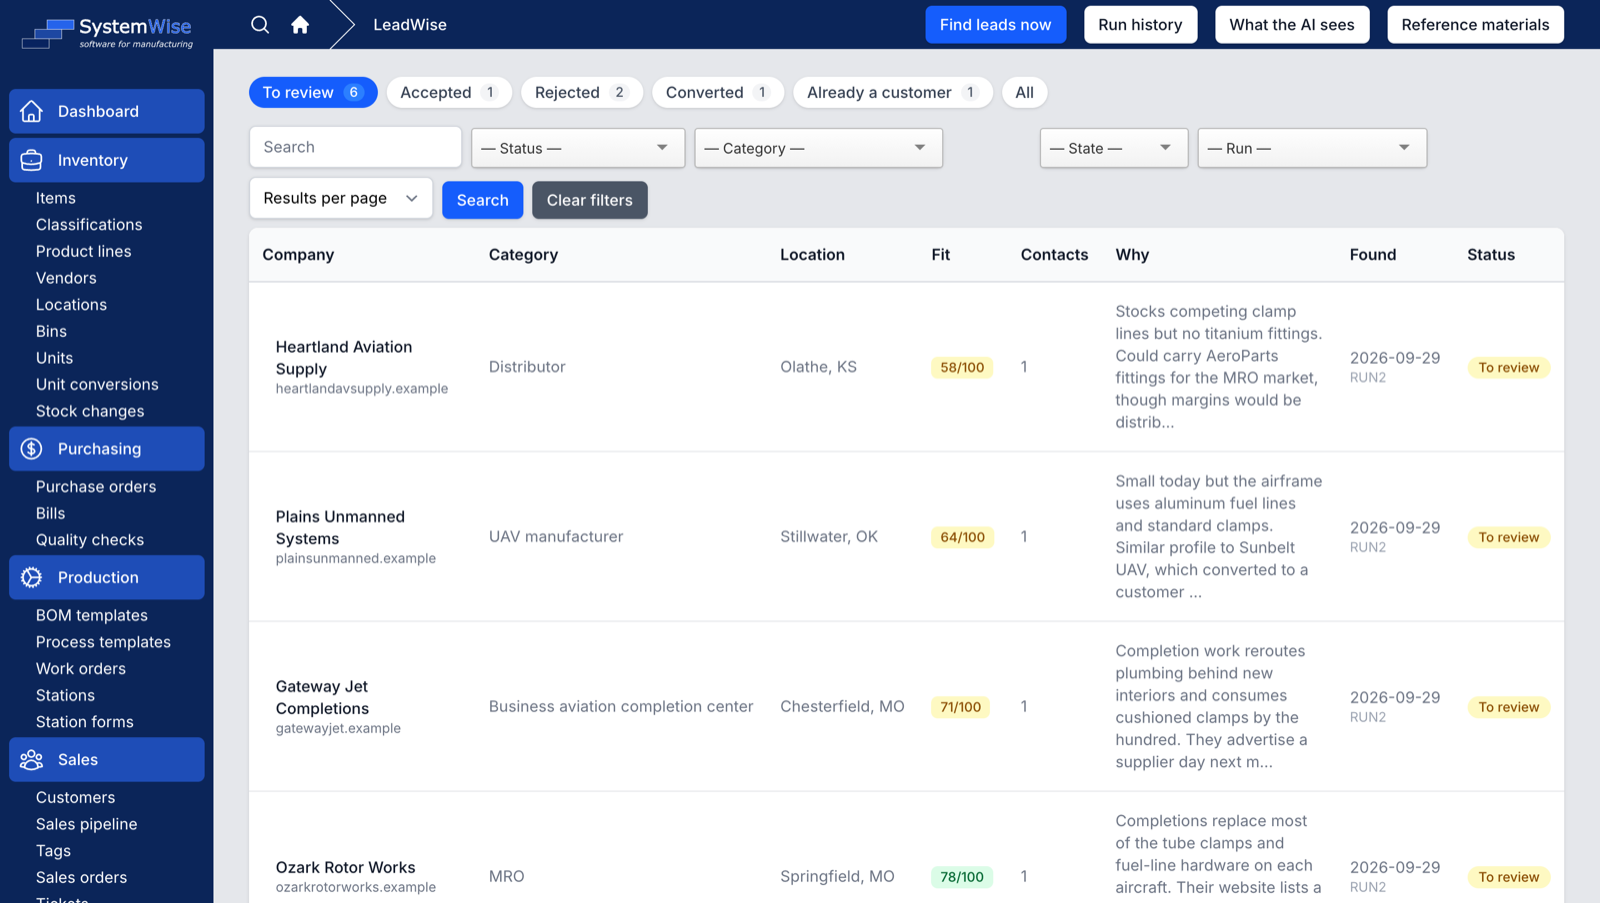Open the Ozark Rotor Works lead
This screenshot has height=903, width=1600.
tap(345, 867)
